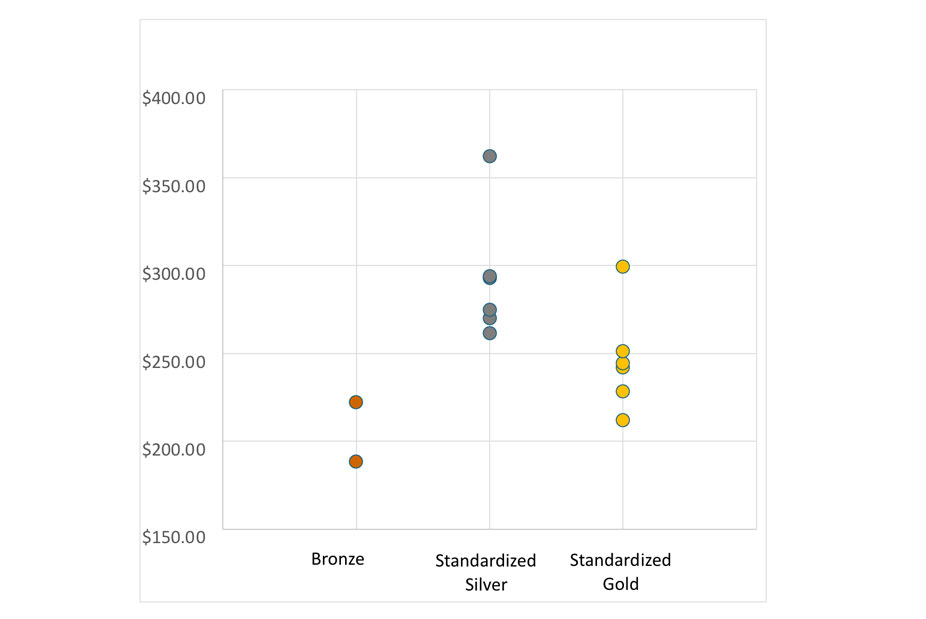Click the Silver marker near $293
The width and height of the screenshot is (926, 619).
click(x=490, y=277)
